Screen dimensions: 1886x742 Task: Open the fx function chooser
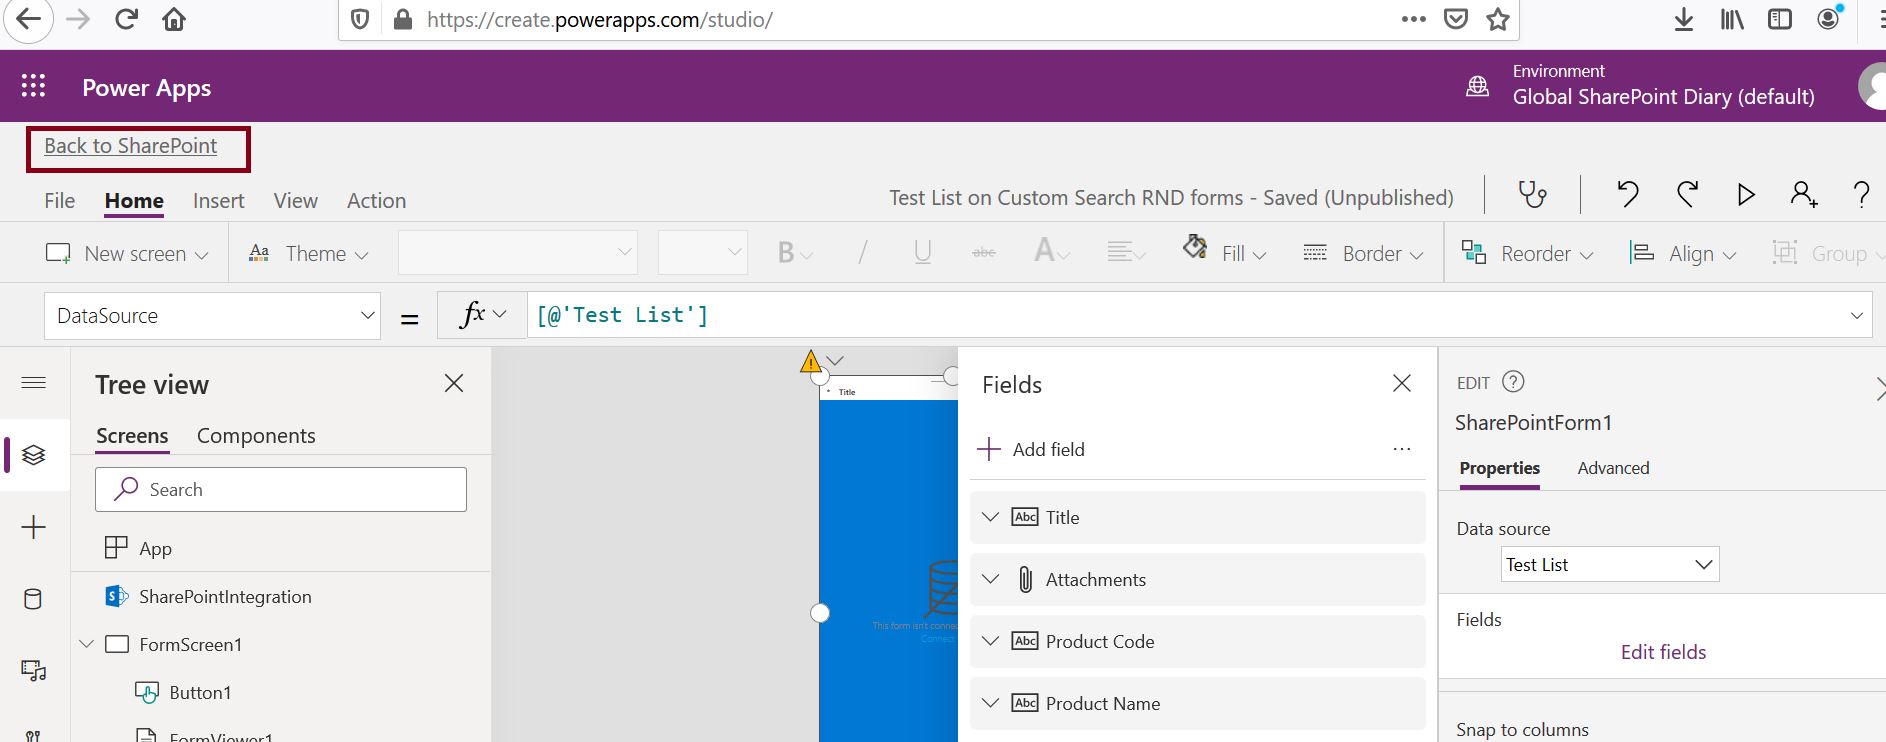482,315
